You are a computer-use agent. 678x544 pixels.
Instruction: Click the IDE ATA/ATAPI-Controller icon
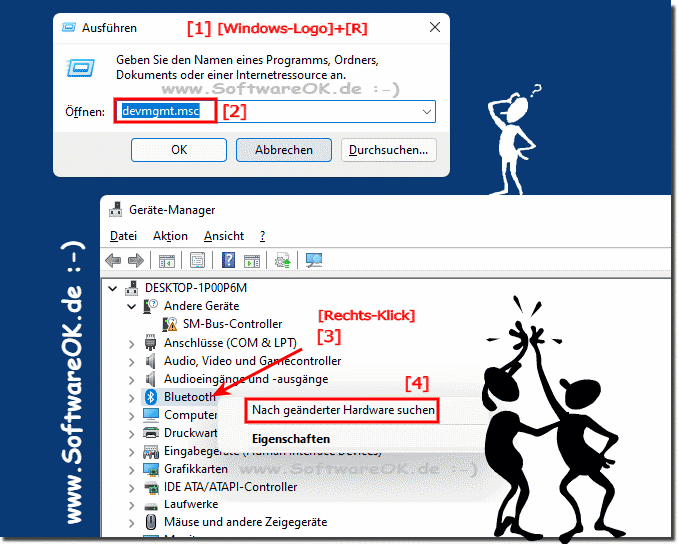150,487
